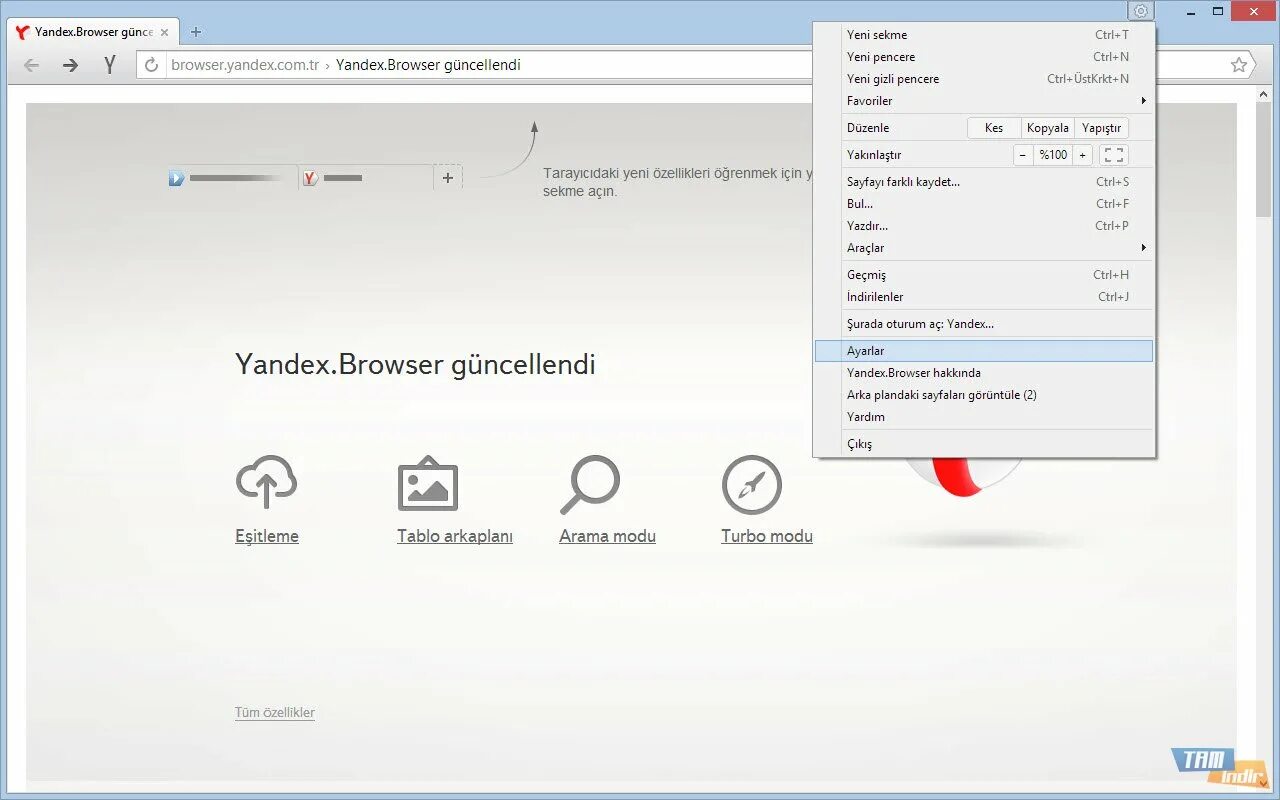Select Yandex.Browser hakkında
The image size is (1280, 800).
coord(985,373)
